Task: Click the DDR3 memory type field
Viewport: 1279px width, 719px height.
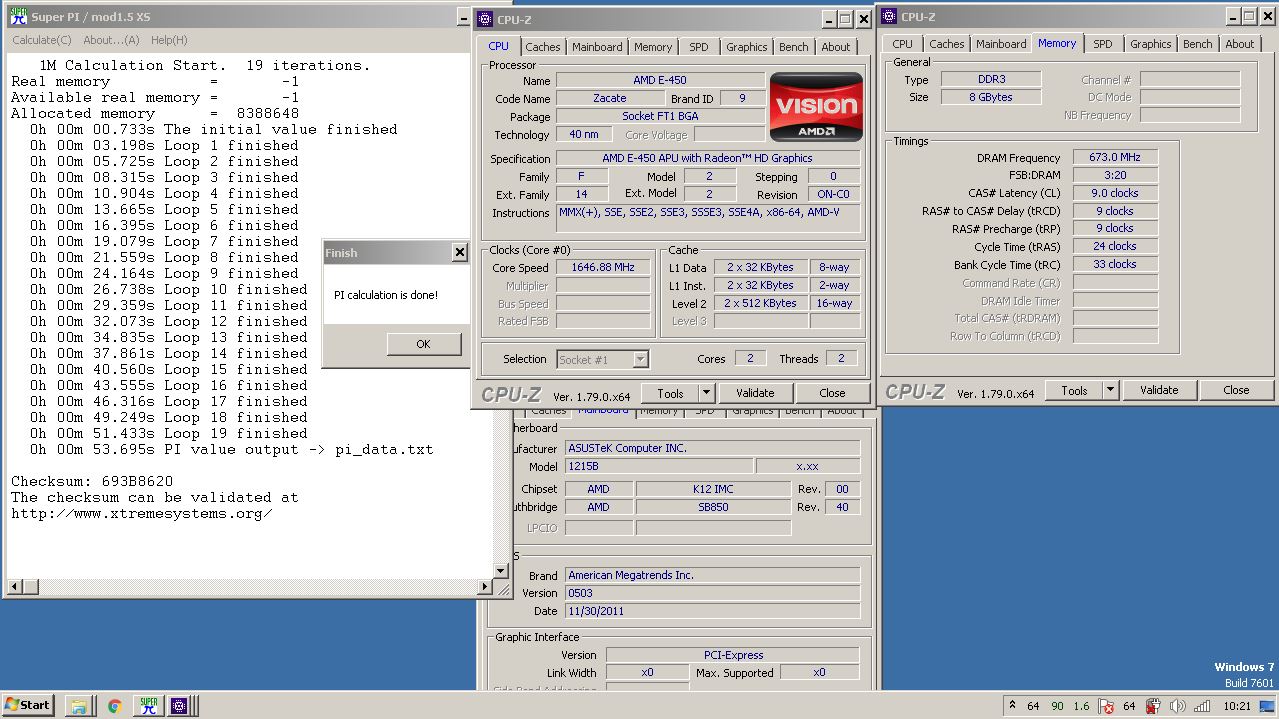Action: tap(992, 79)
